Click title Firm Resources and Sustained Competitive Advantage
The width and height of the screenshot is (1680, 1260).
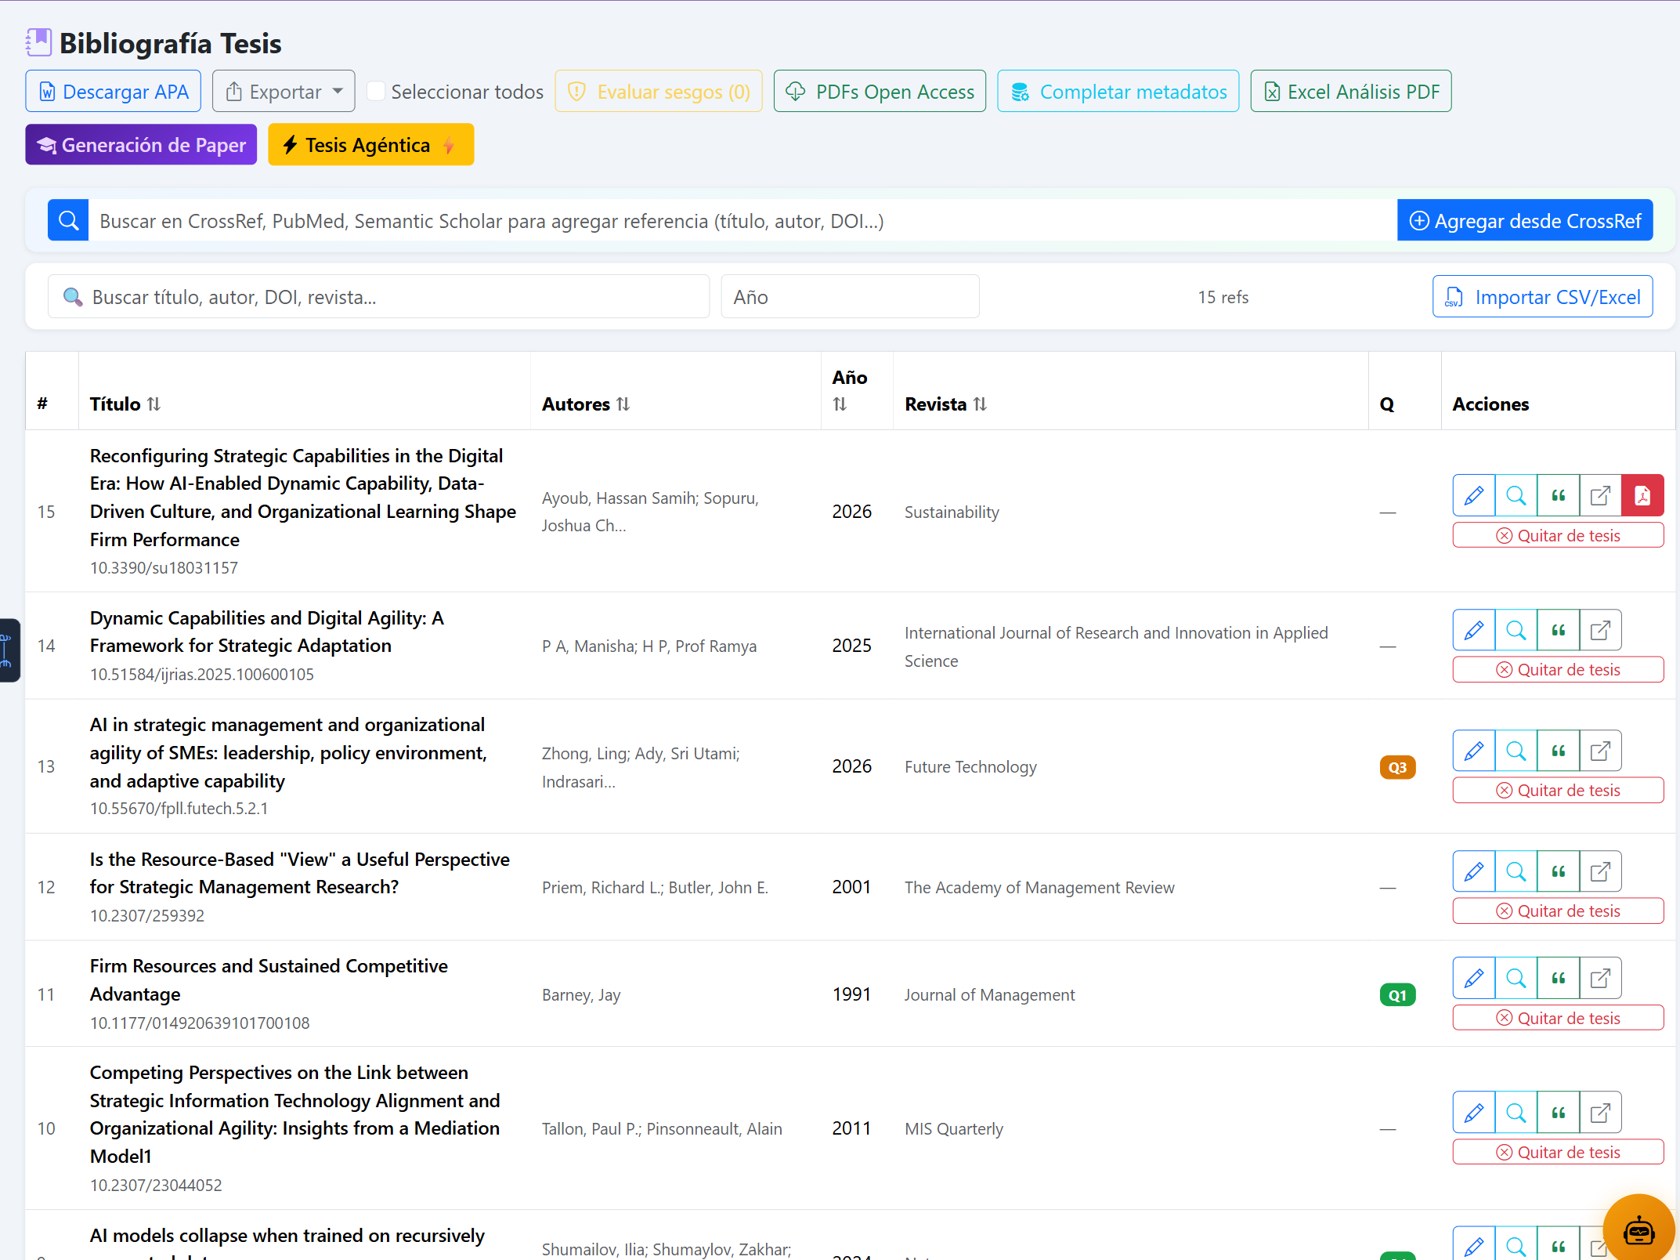pos(269,980)
